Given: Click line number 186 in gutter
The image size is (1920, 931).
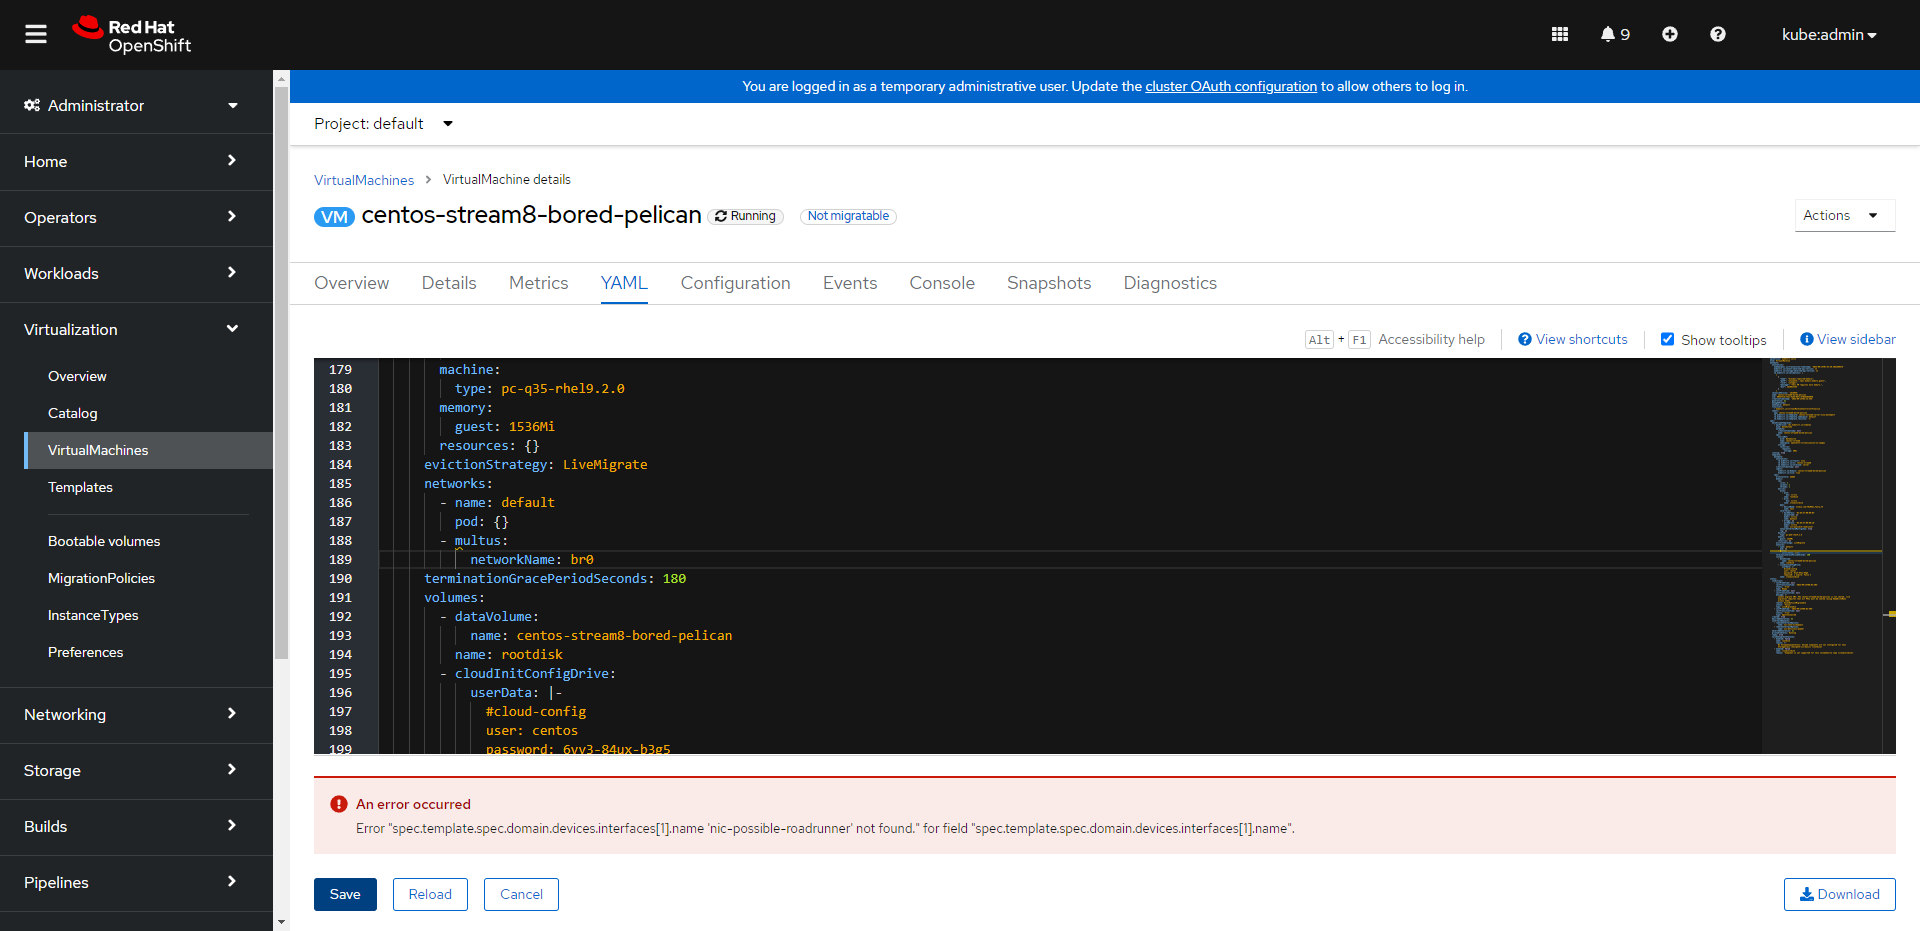Looking at the screenshot, I should point(340,503).
